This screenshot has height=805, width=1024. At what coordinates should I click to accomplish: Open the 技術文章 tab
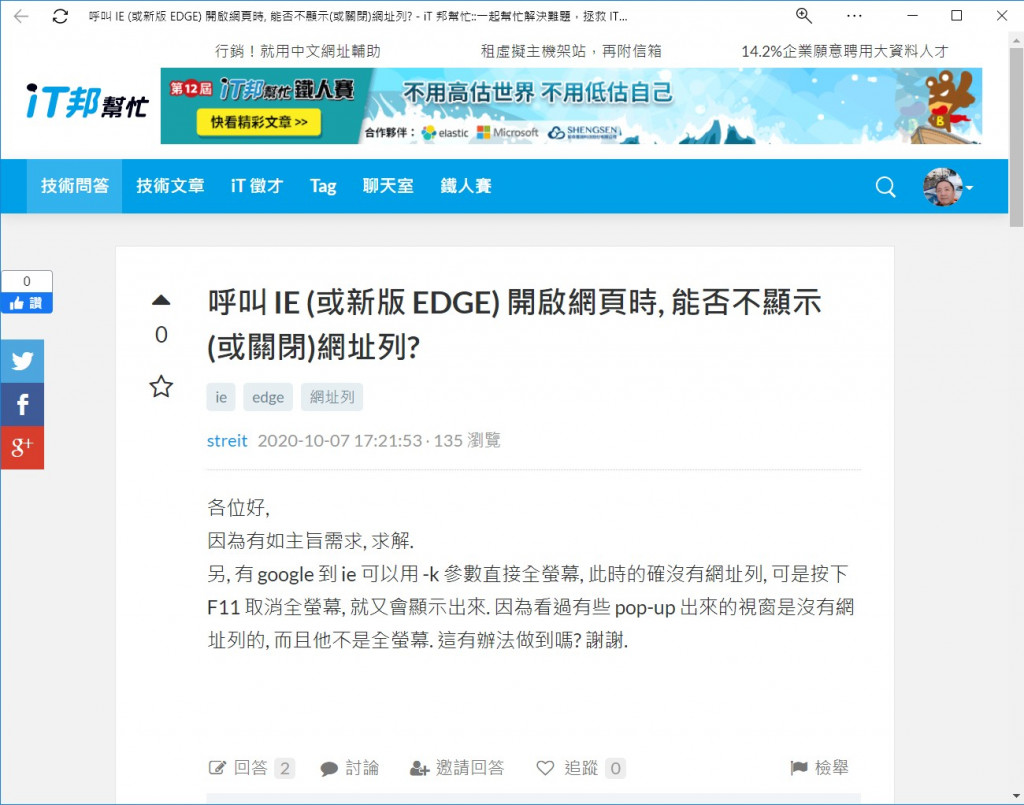pyautogui.click(x=170, y=186)
